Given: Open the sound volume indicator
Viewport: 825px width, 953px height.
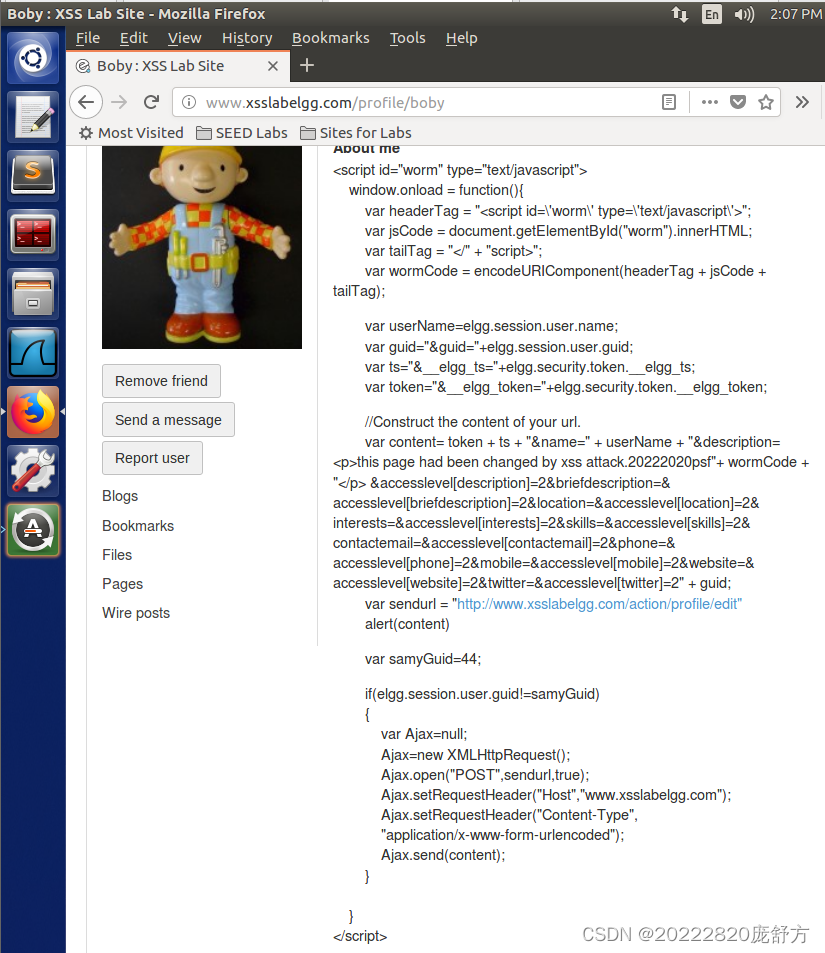Looking at the screenshot, I should pos(744,14).
